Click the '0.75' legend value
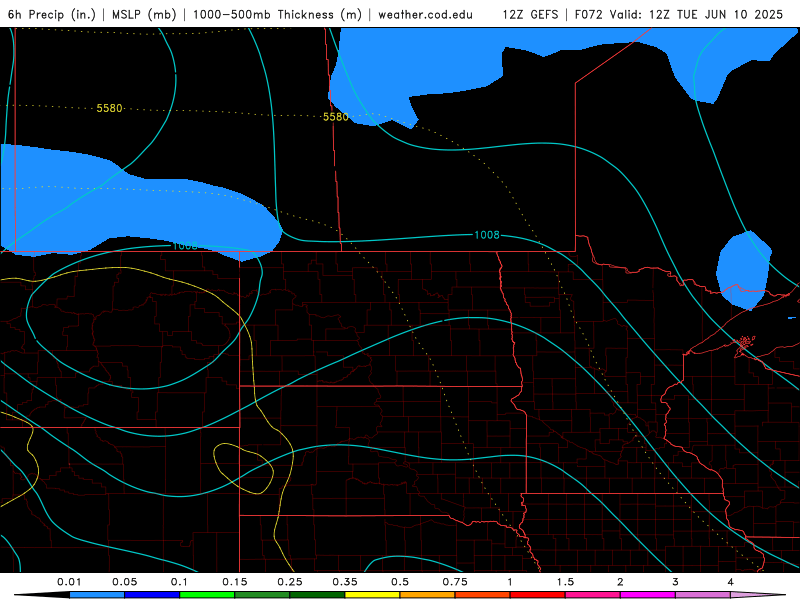This screenshot has height=600, width=800. coord(455,582)
